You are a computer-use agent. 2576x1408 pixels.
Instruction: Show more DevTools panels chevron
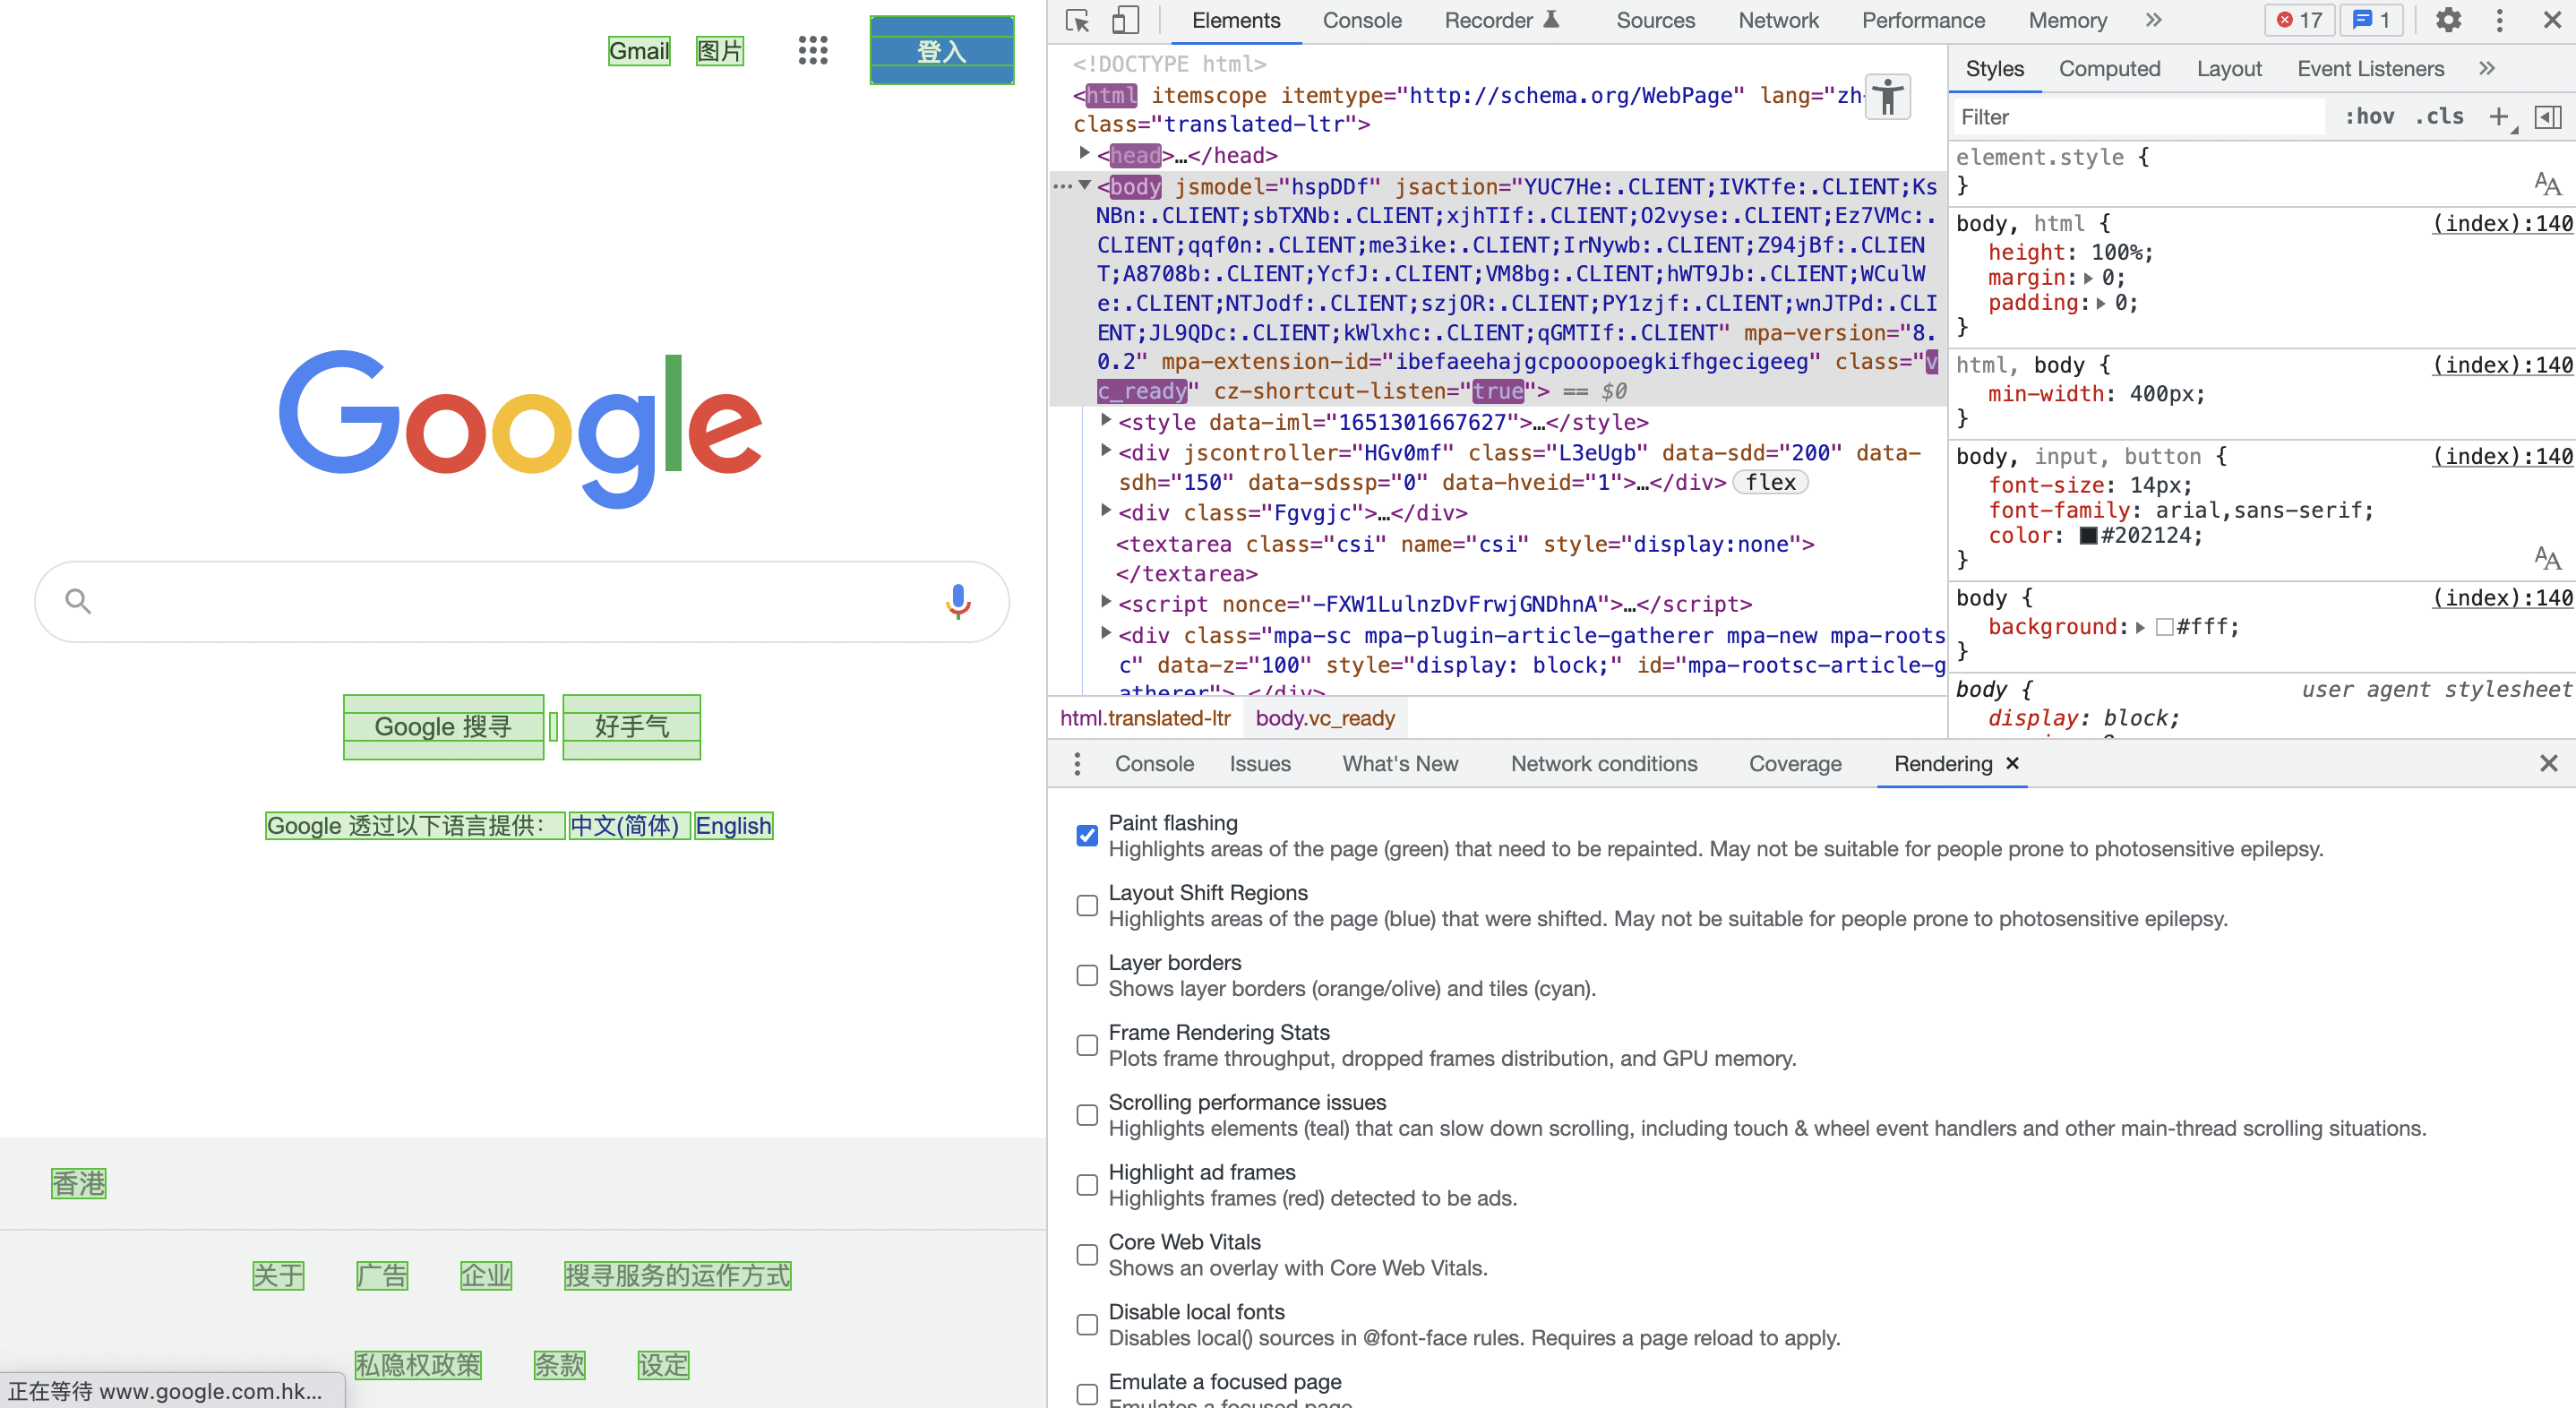[x=2153, y=21]
